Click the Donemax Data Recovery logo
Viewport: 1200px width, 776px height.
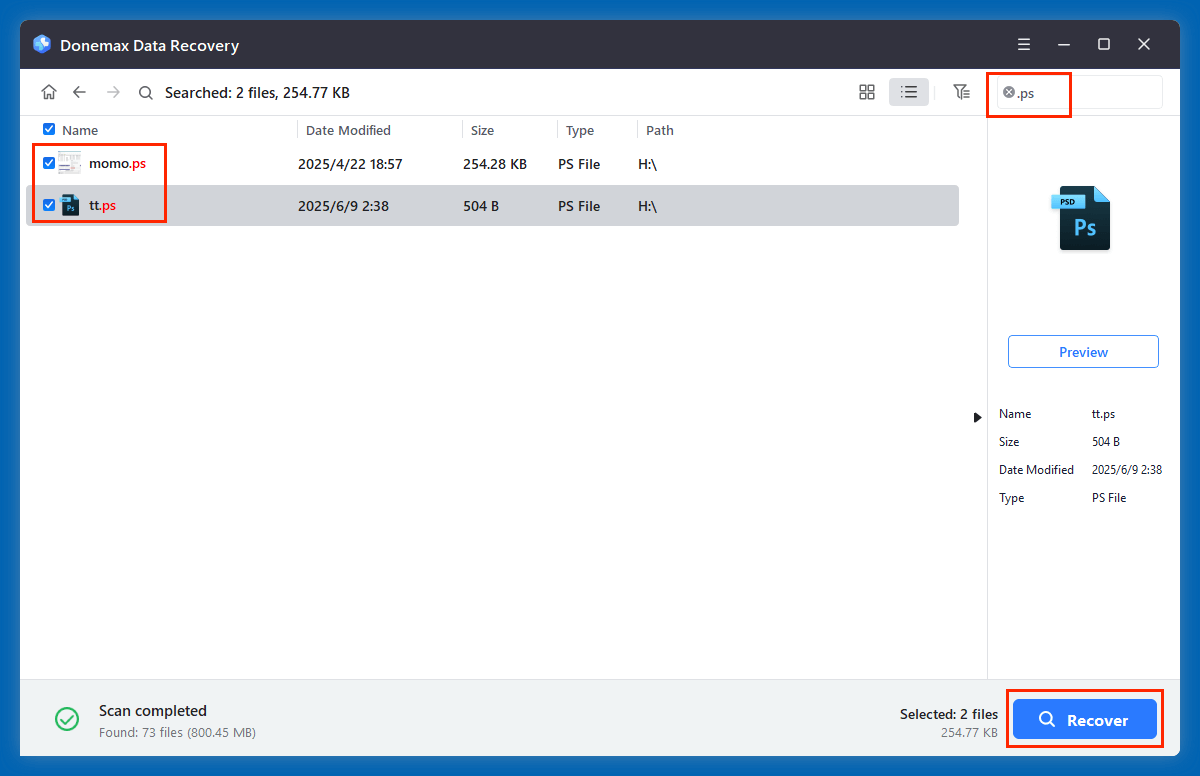pyautogui.click(x=41, y=44)
